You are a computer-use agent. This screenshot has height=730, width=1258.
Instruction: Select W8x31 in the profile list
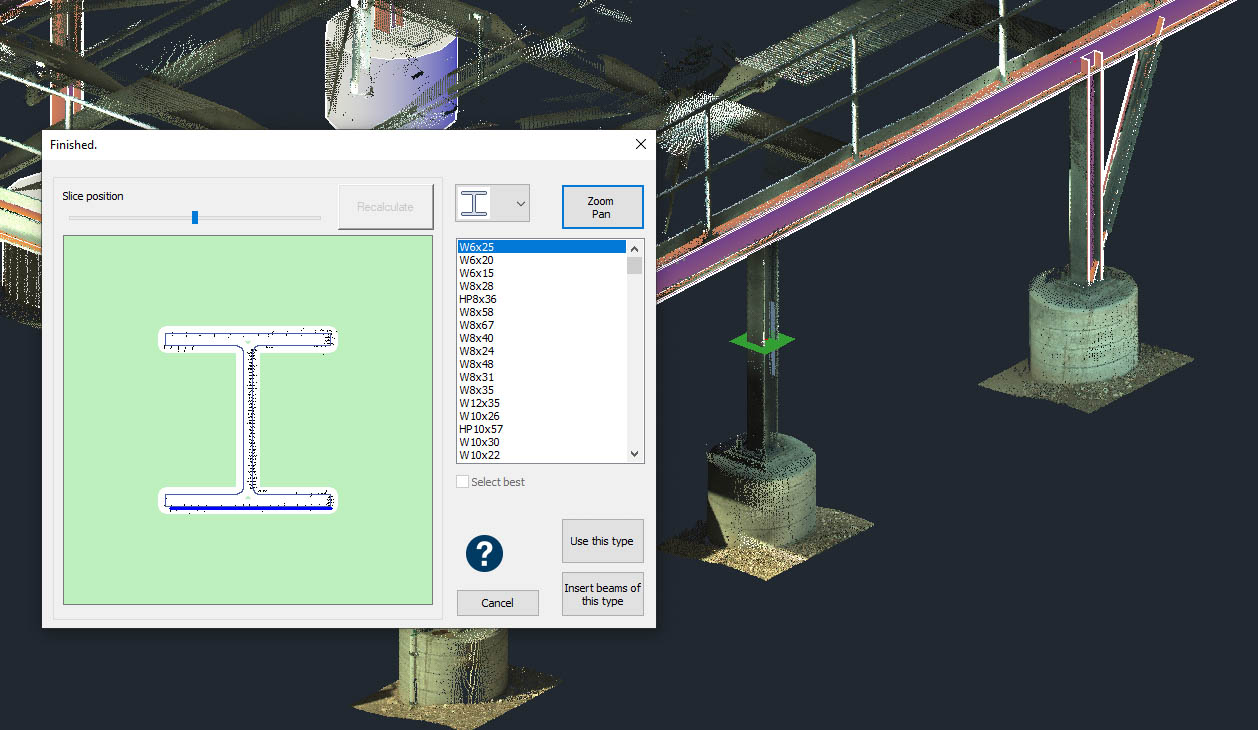coord(541,377)
